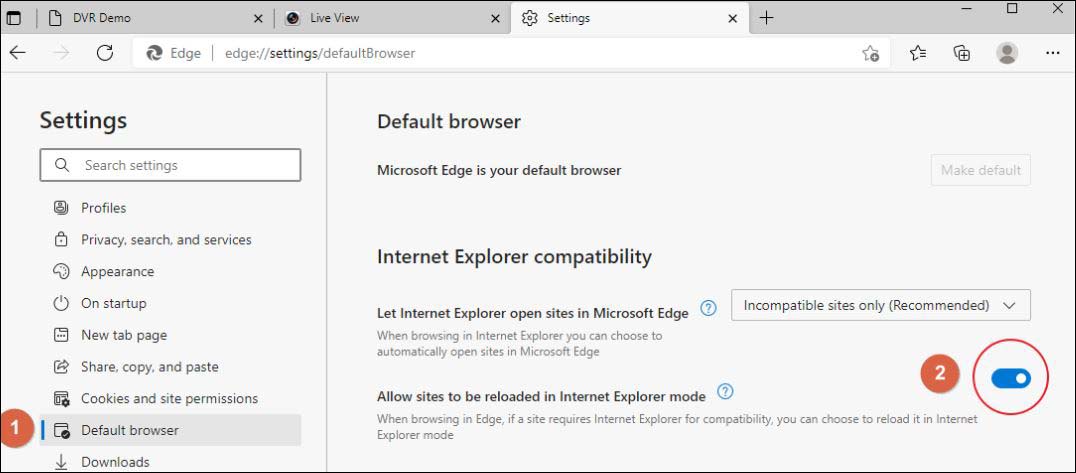Open the Incompatible sites only dropdown
1076x473 pixels.
(x=880, y=304)
